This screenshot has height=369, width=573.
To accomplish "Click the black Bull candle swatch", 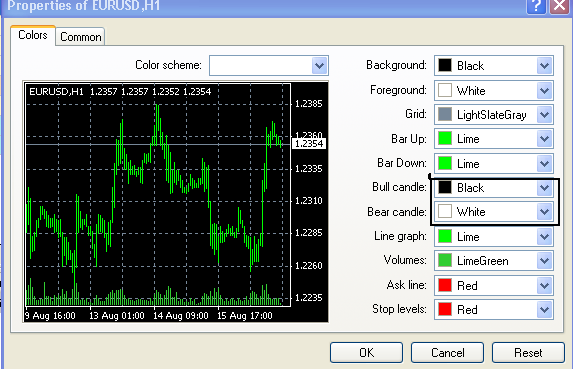I will (445, 187).
